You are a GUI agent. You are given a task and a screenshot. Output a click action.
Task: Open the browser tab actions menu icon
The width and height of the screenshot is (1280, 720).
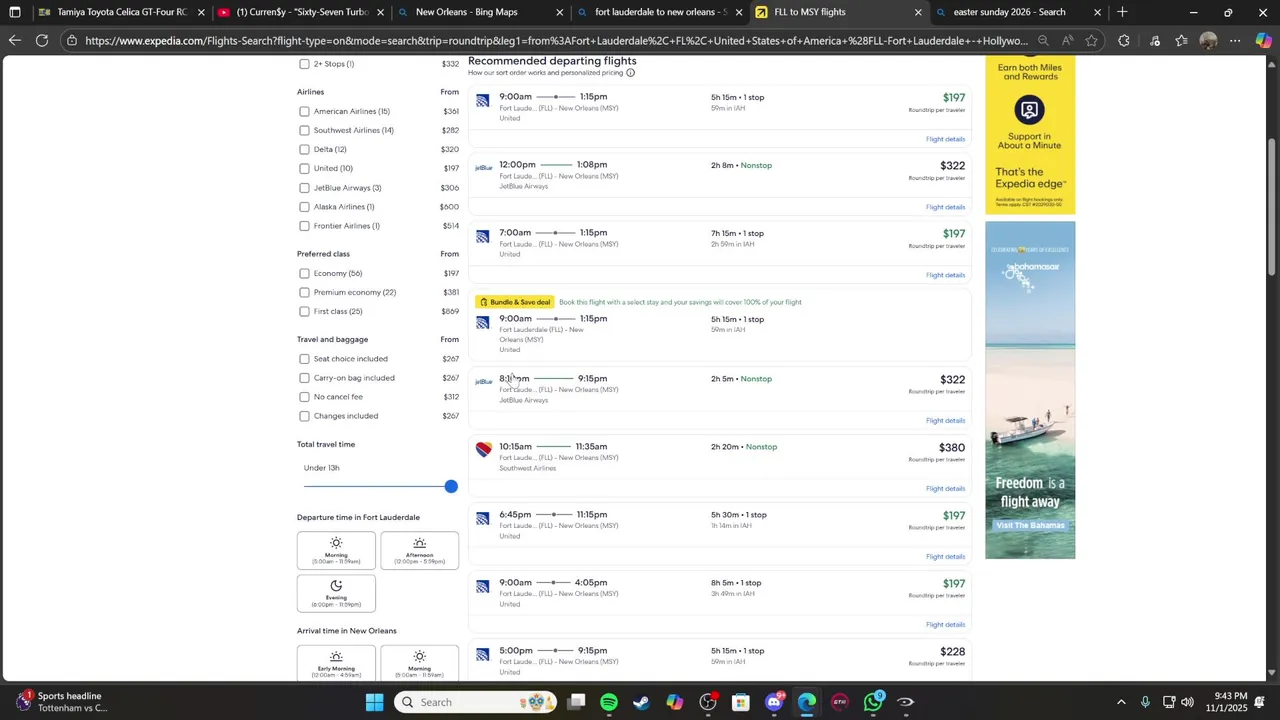(x=14, y=12)
